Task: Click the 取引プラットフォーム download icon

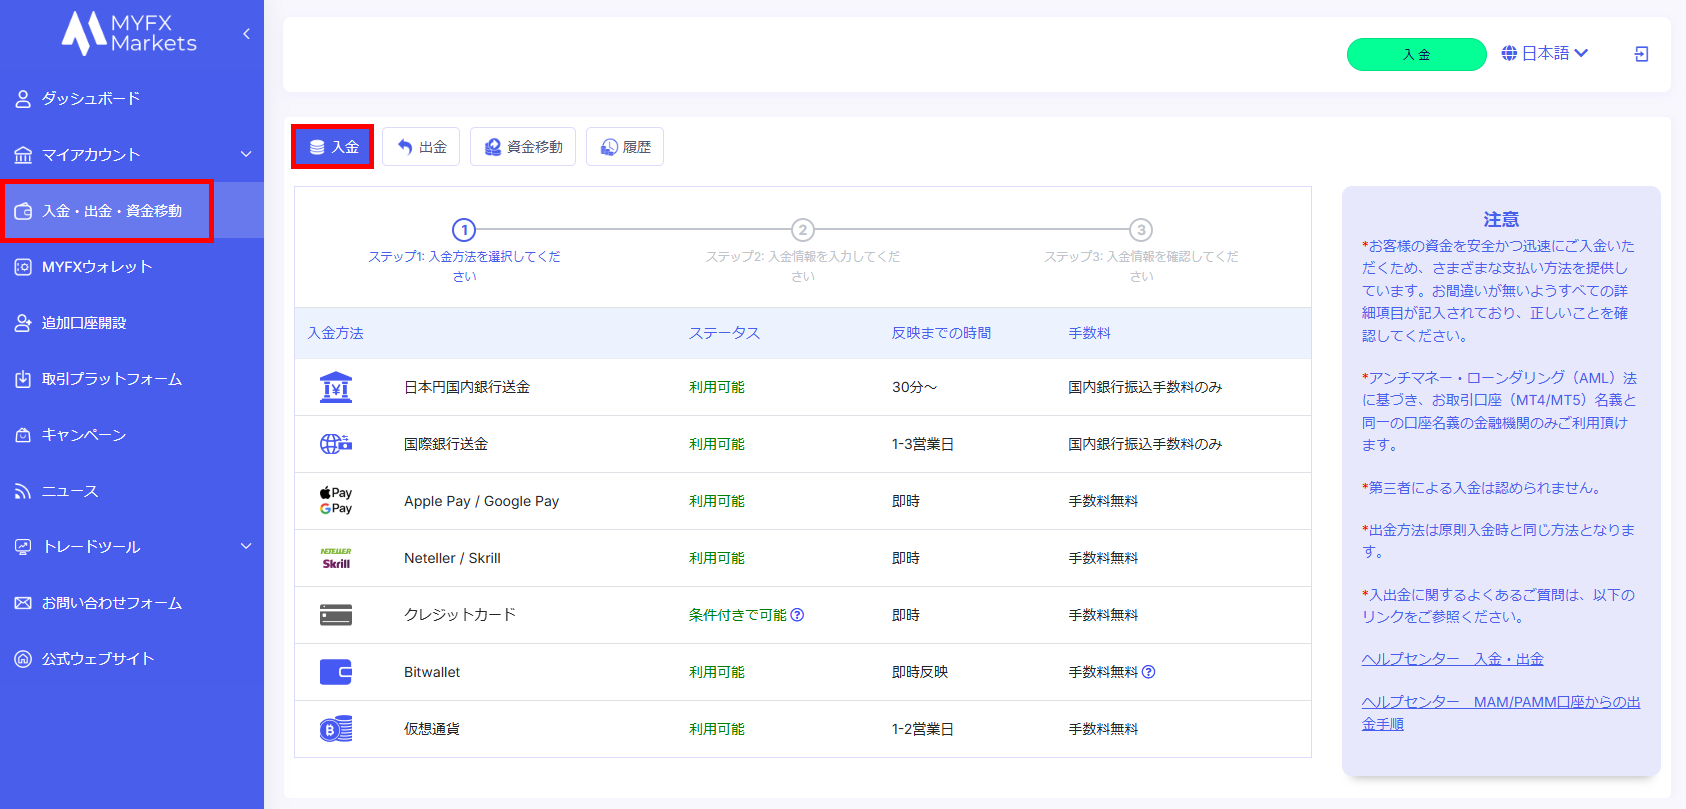Action: point(23,379)
